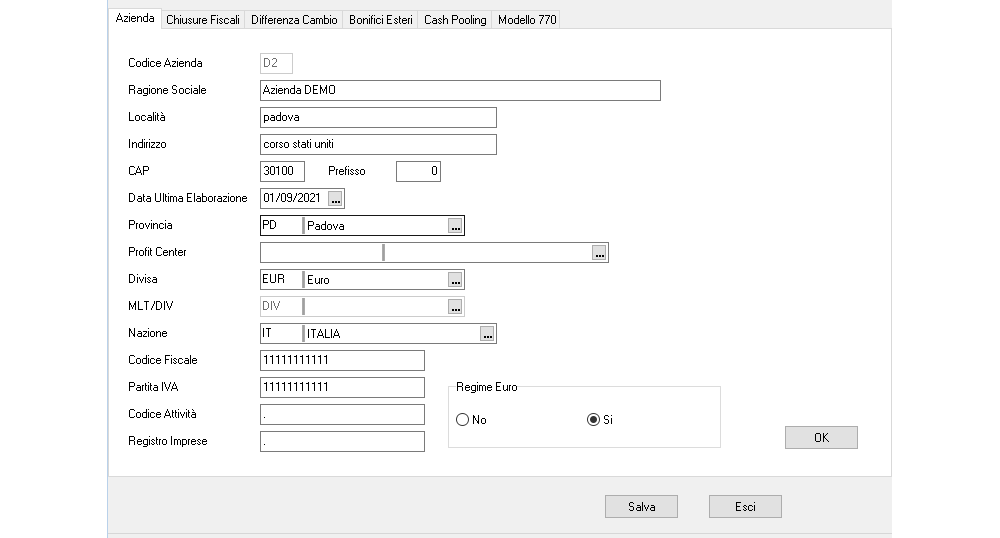Go to Bonifici Esteri tab
Screen dimensions: 1000x538
380,20
